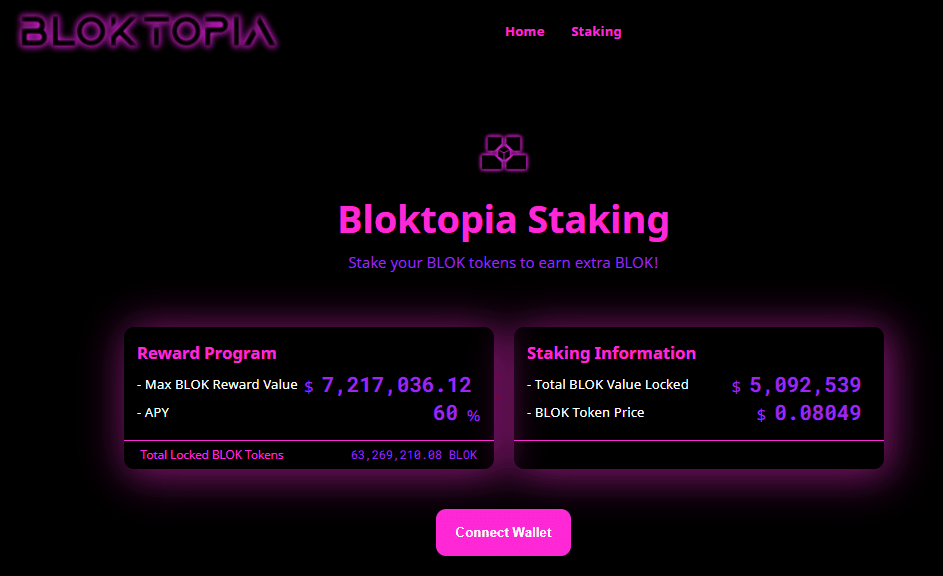Click the Max BLOK Reward Value figure
The height and width of the screenshot is (576, 943).
click(x=395, y=384)
